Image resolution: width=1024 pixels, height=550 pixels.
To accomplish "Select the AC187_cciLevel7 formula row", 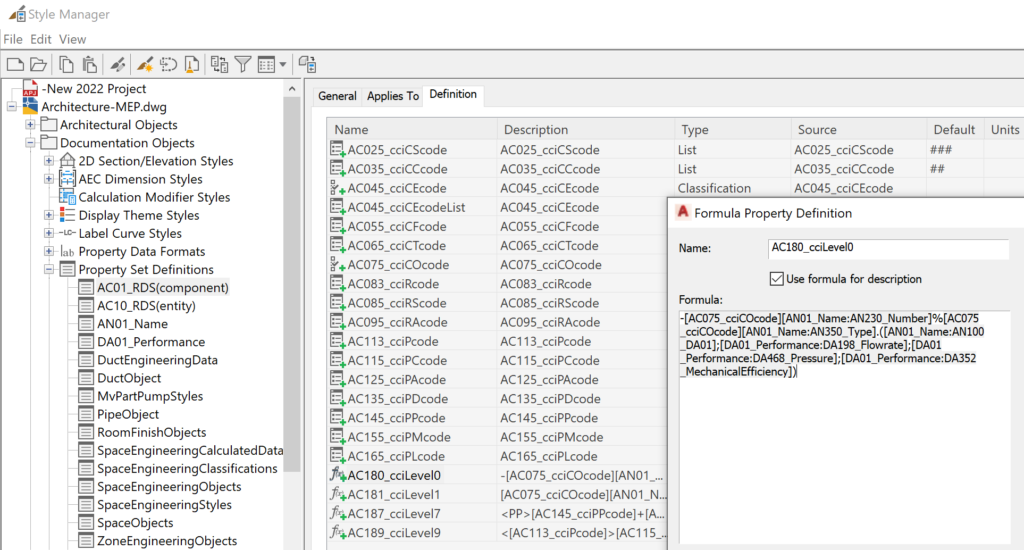I will tap(498, 513).
